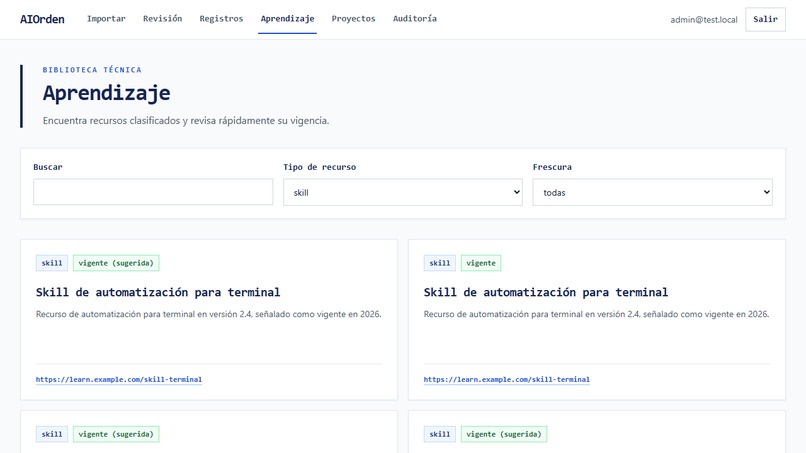Click the vigente badge on the top-right card
The height and width of the screenshot is (453, 806).
(481, 263)
